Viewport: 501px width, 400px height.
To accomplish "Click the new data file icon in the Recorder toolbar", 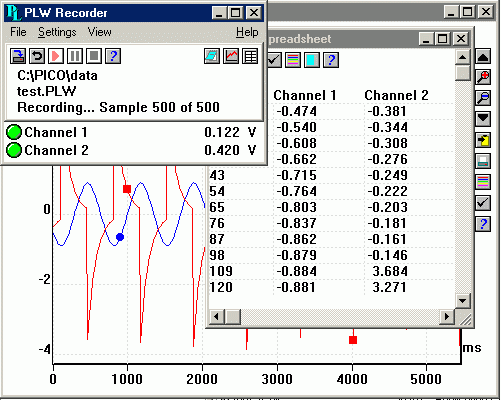I will [18, 56].
